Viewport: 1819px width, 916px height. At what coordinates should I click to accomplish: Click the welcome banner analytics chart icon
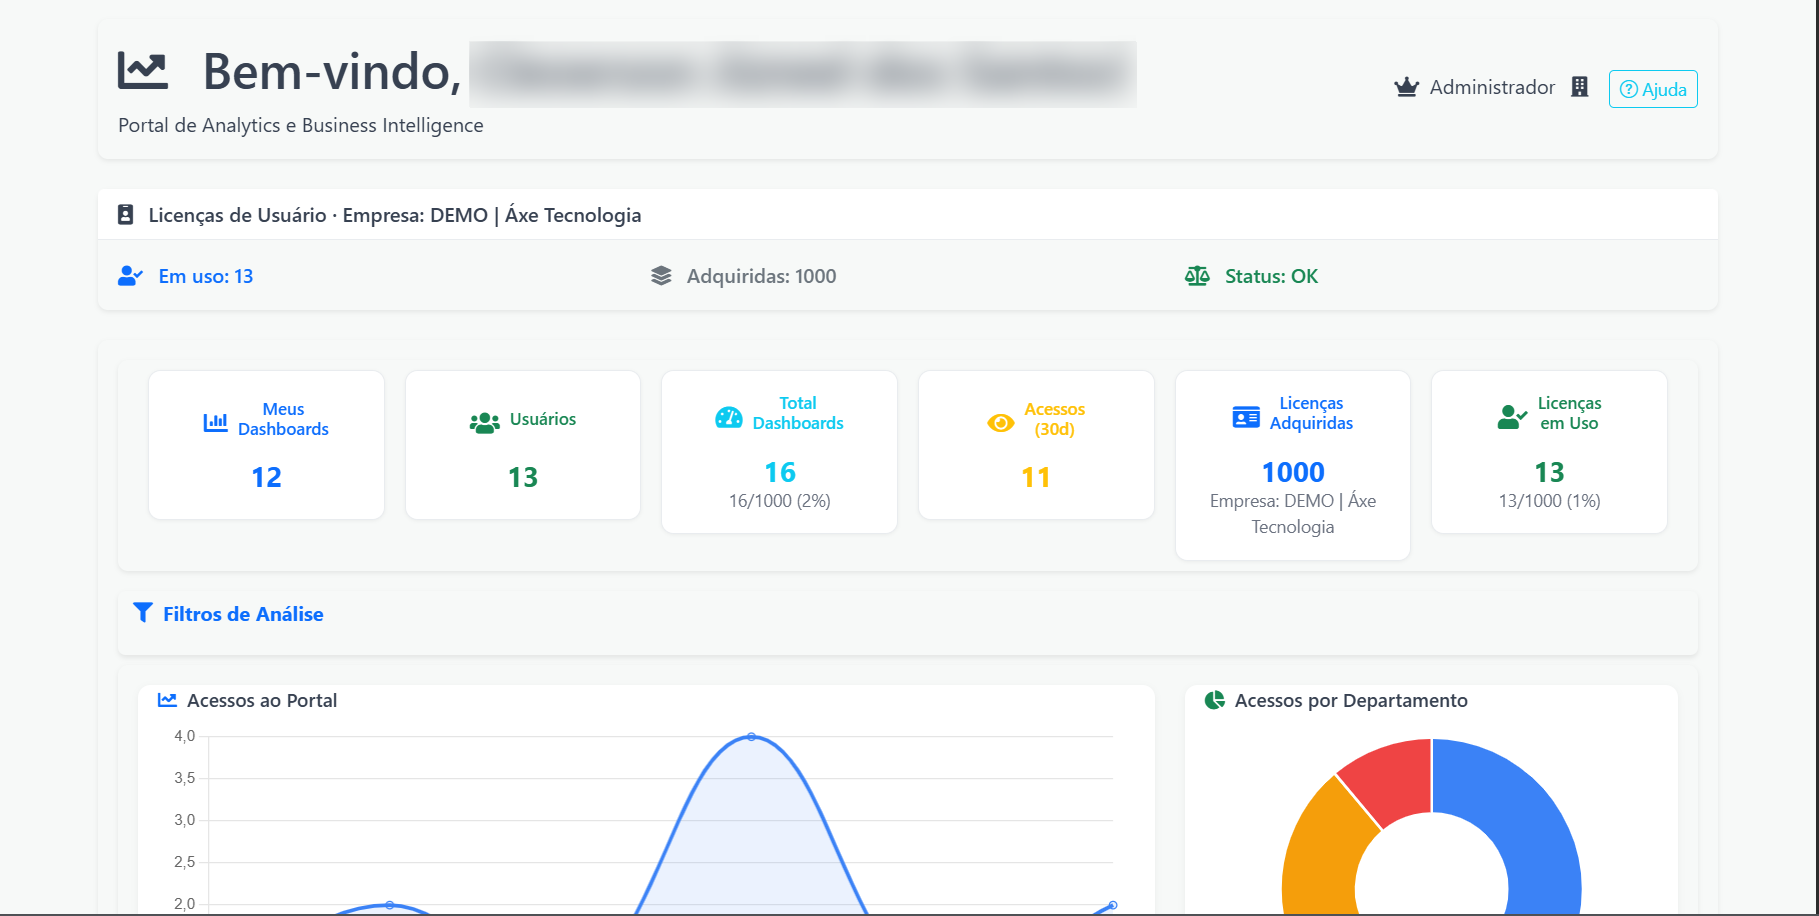click(142, 70)
